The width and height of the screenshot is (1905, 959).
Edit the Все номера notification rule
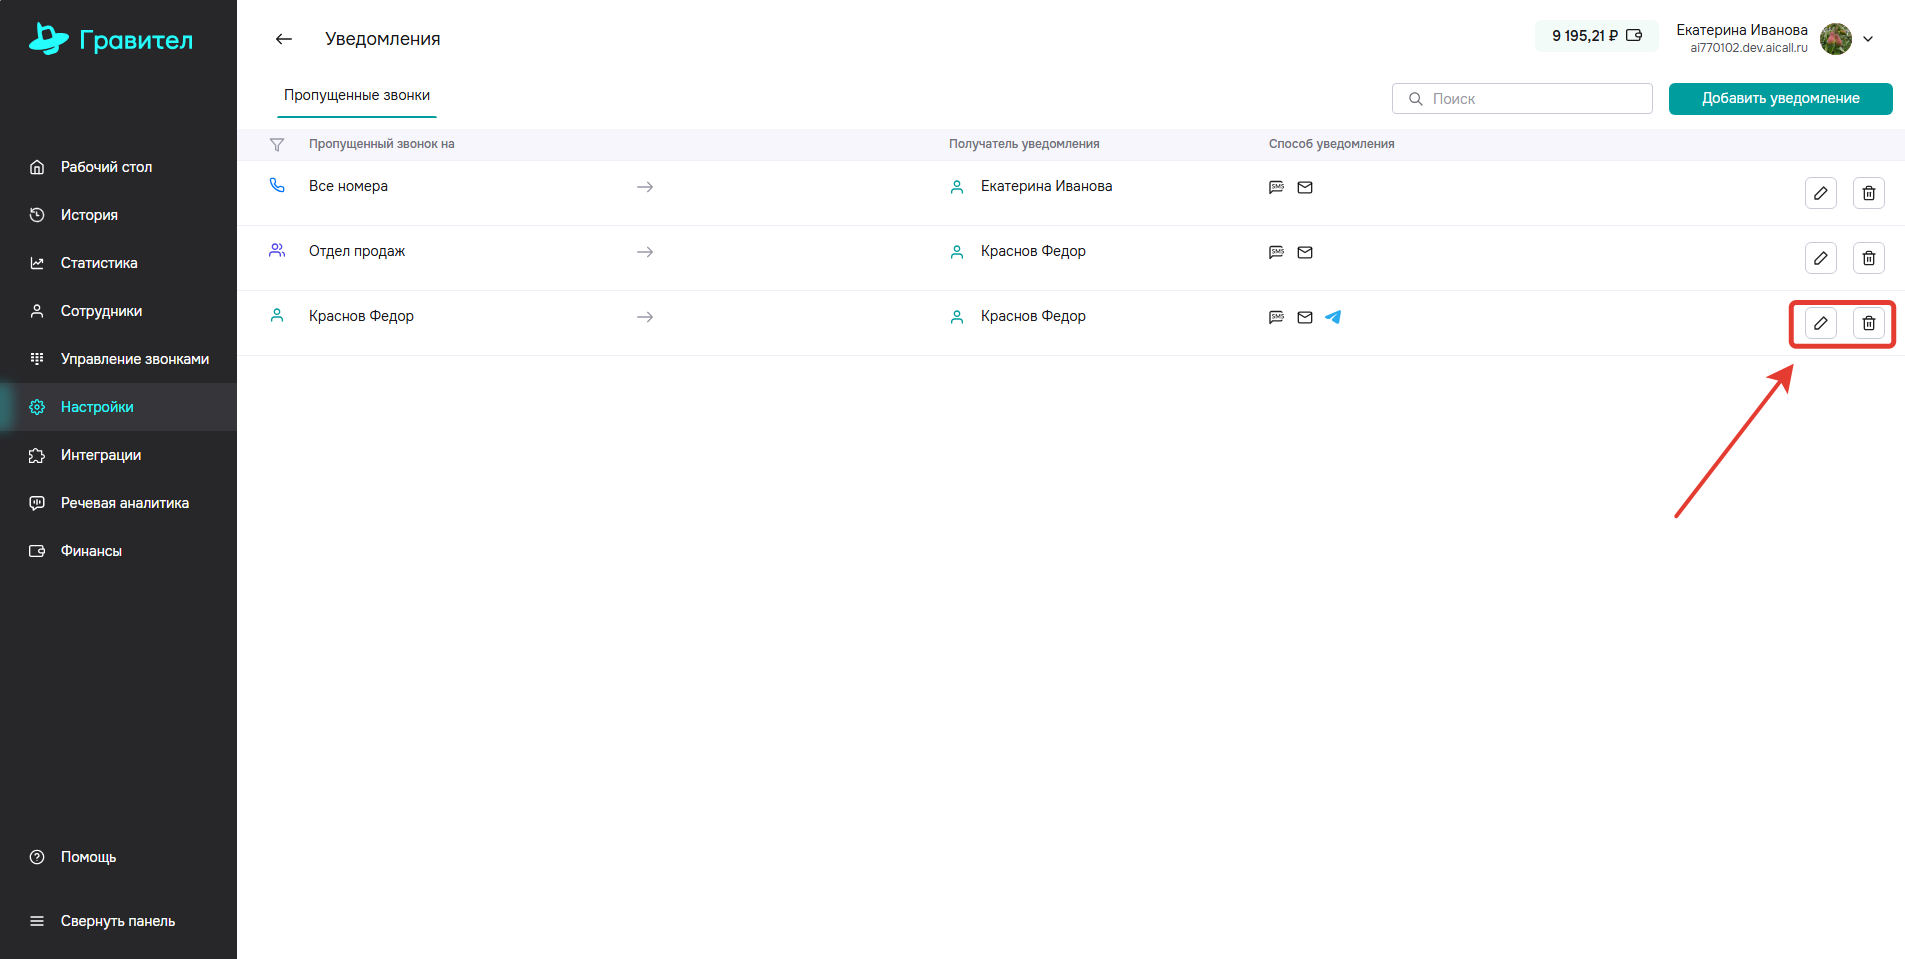[x=1820, y=193]
